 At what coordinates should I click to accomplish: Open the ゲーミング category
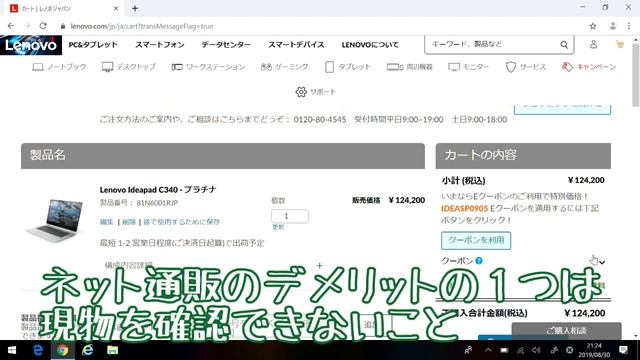point(284,67)
